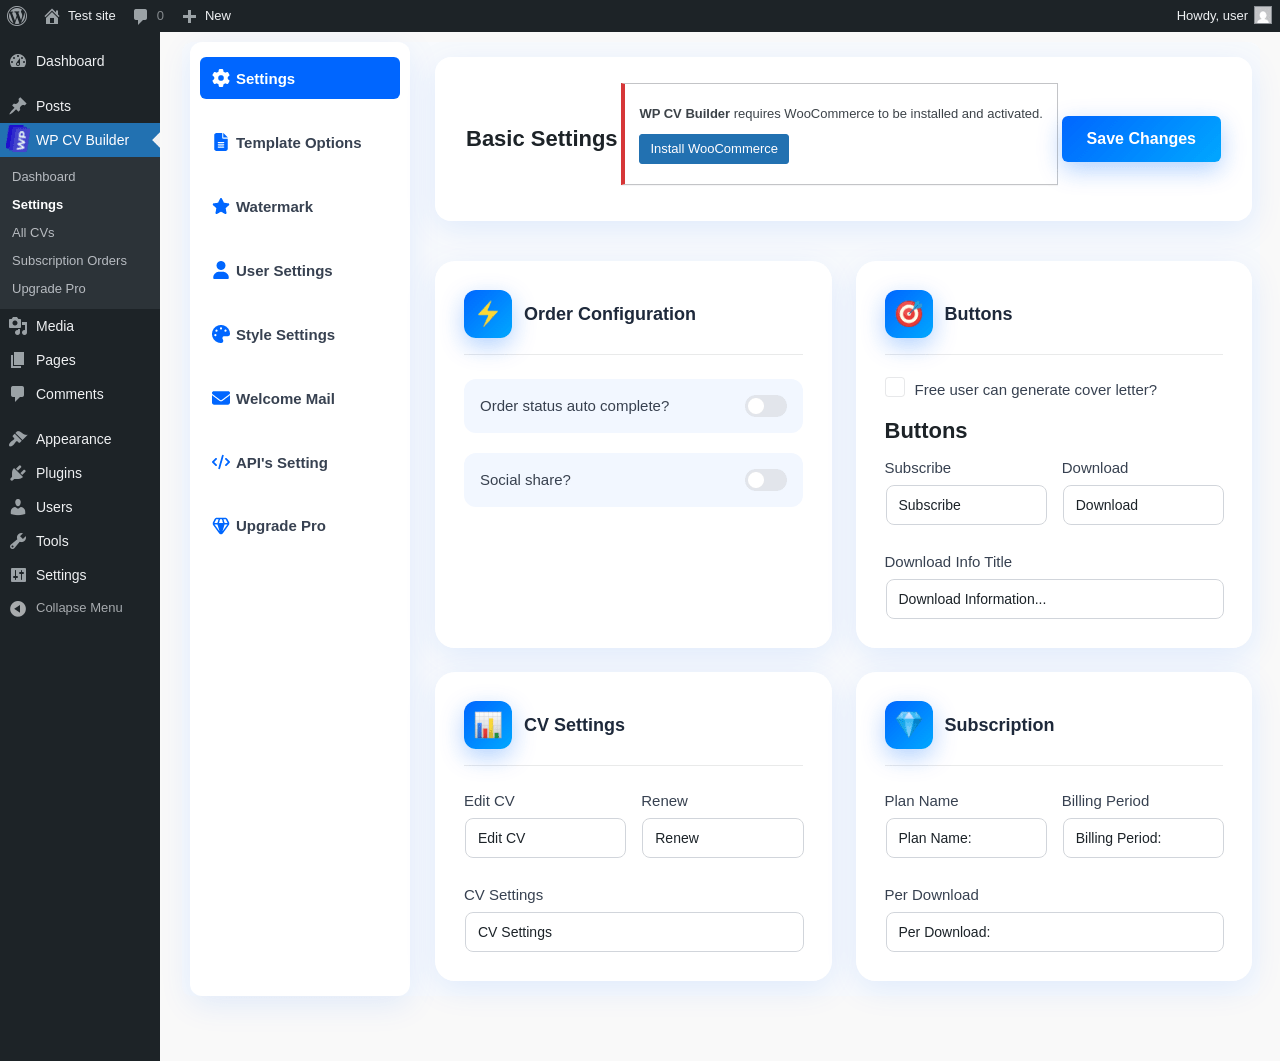Click the Users icon in sidebar

18,507
